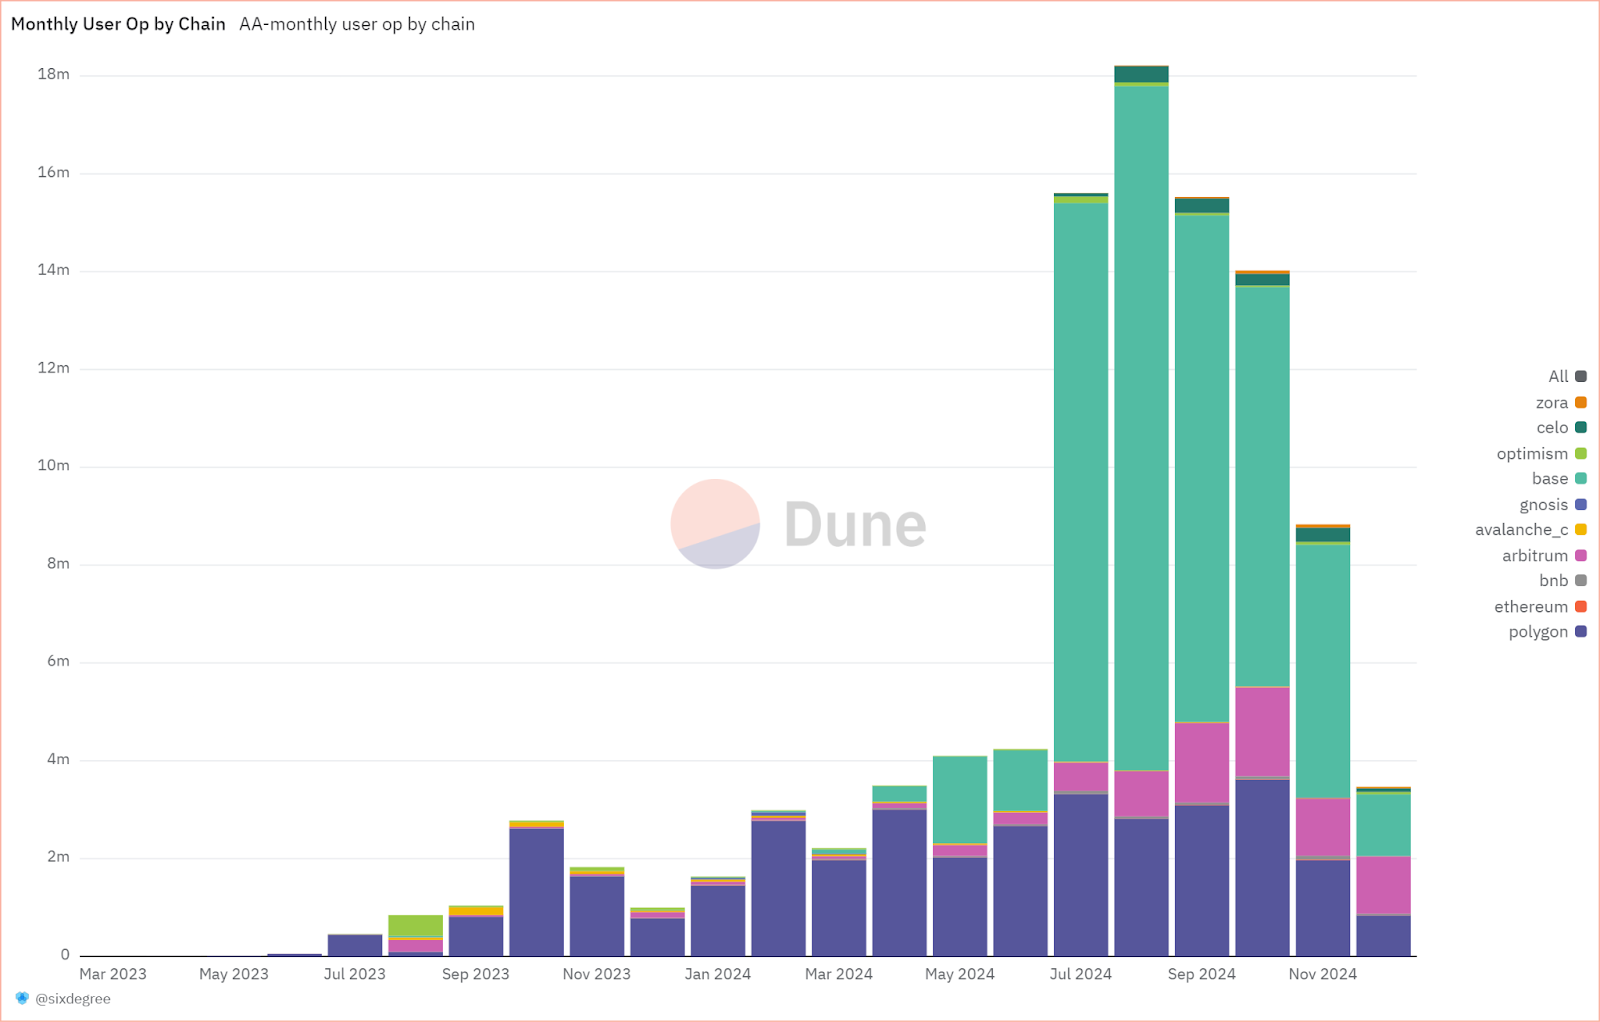This screenshot has height=1022, width=1600.
Task: Click the Jul 2024 base segment bar
Action: click(x=1081, y=483)
